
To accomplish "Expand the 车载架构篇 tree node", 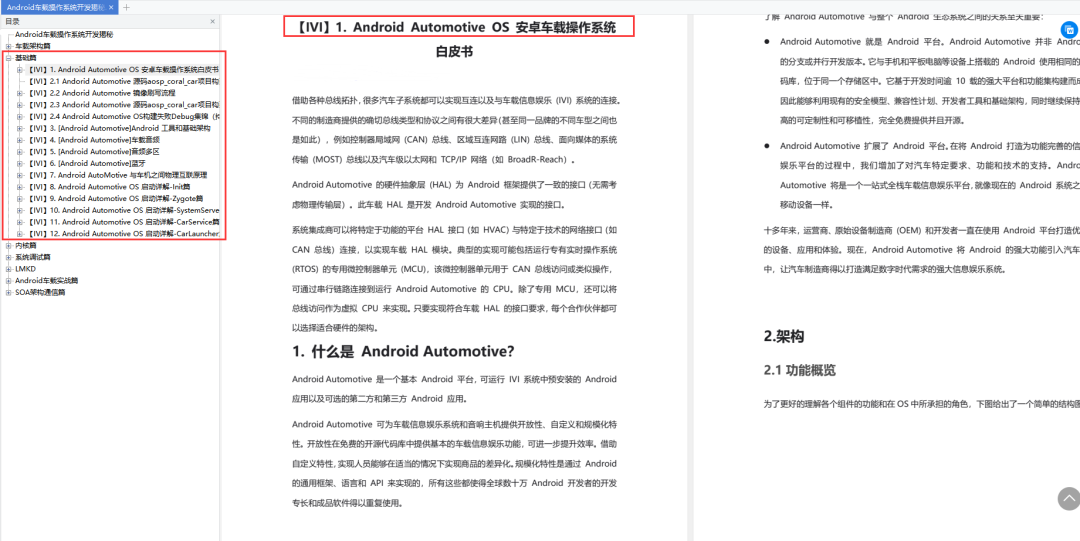I will [8, 45].
